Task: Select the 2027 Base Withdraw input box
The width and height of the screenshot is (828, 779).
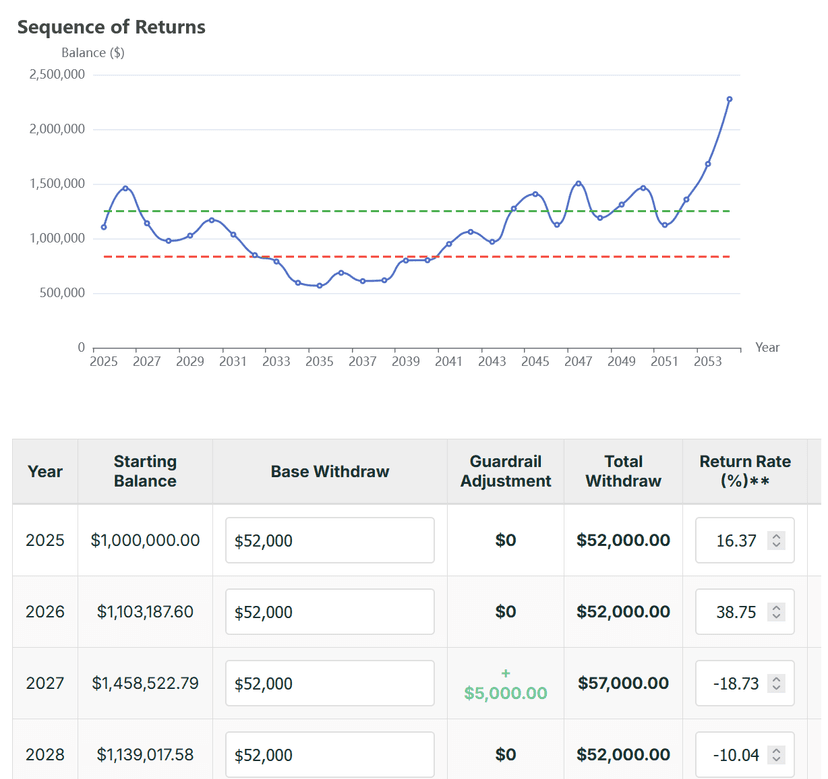Action: click(329, 684)
